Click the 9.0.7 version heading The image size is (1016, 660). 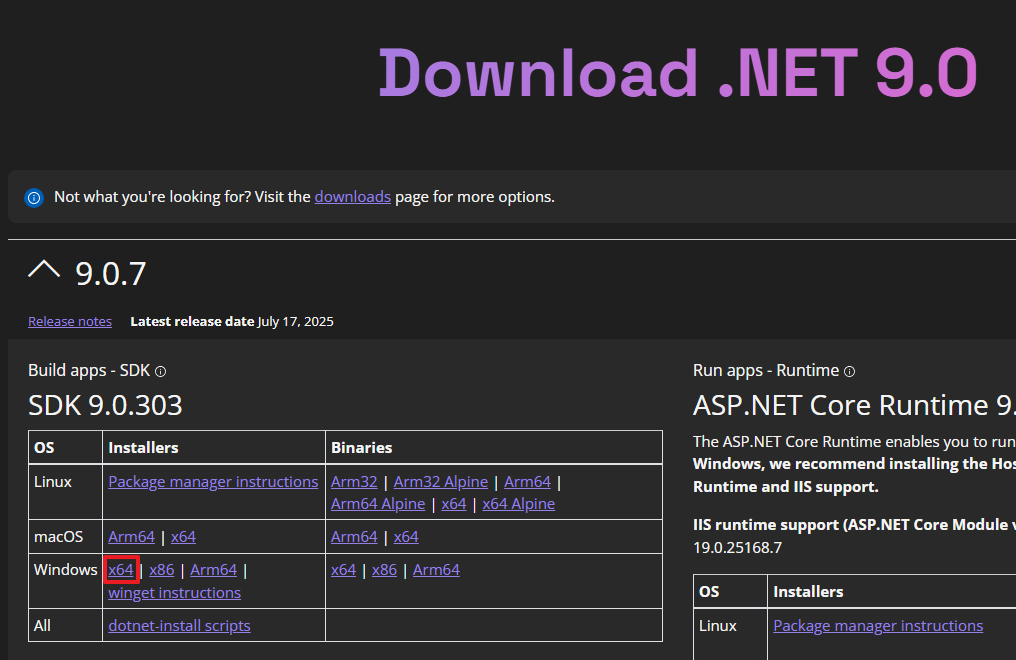point(111,273)
